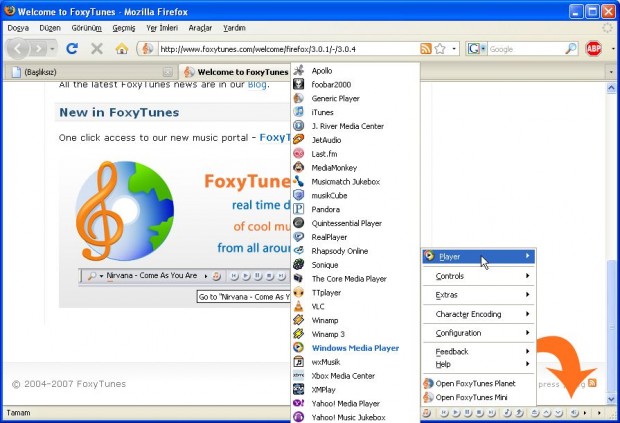Pick Quintessential Player
Viewport: 620px width, 423px height.
[x=355, y=223]
